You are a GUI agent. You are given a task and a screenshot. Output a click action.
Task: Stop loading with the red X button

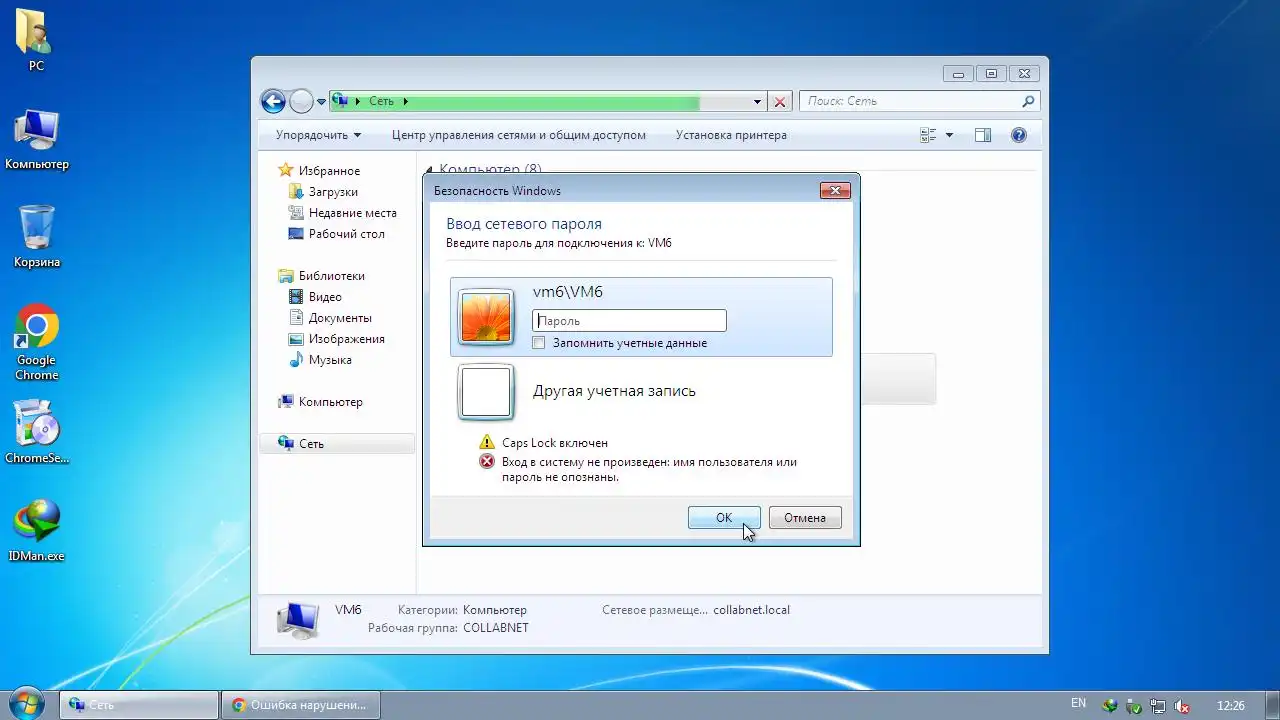tap(780, 101)
